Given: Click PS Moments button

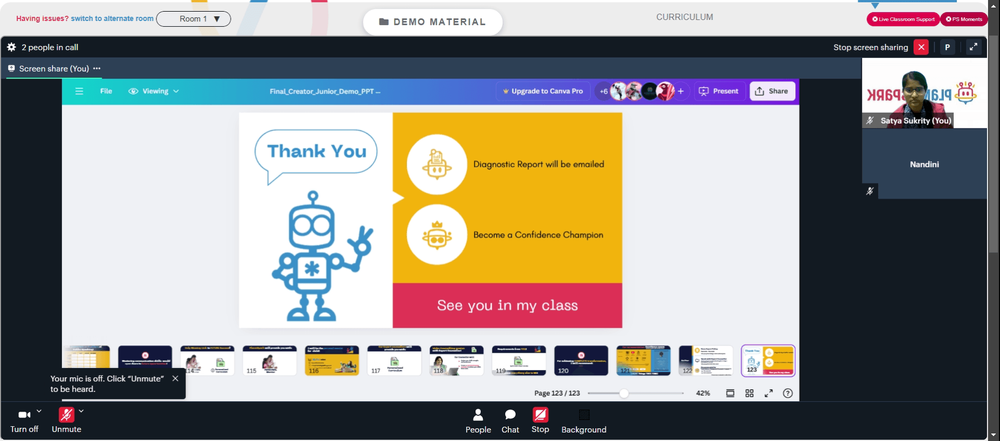Looking at the screenshot, I should tap(964, 19).
